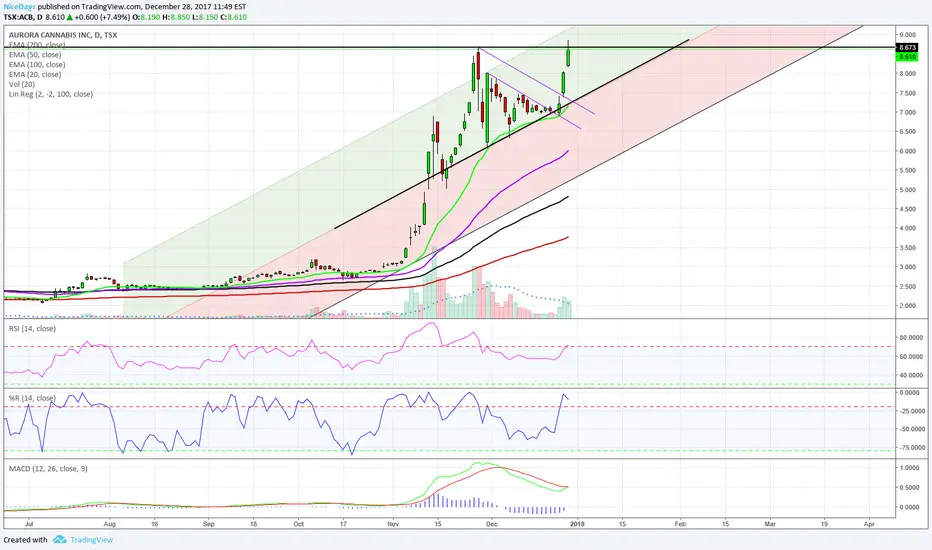The width and height of the screenshot is (932, 550).
Task: Click the MACD (12, 26, close, 9) label
Action: 48,469
